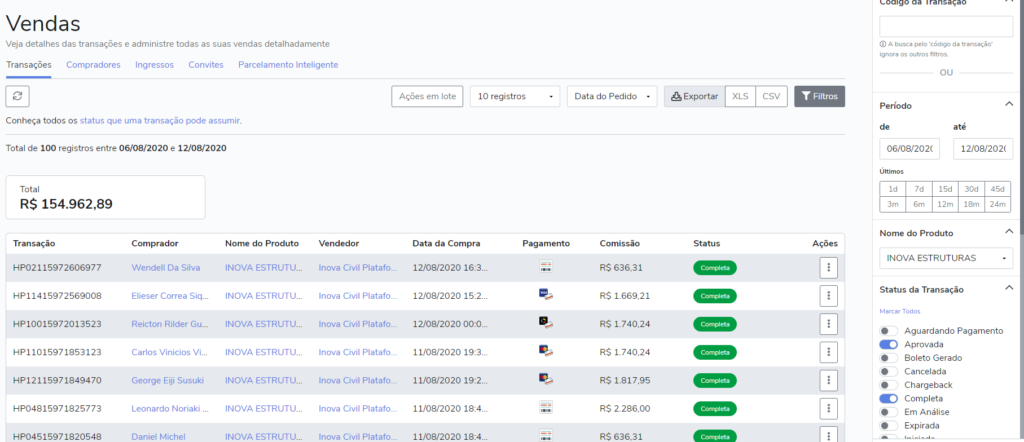Screen dimensions: 1024x442
Task: Collapse the Status da Transação section
Action: click(1009, 287)
